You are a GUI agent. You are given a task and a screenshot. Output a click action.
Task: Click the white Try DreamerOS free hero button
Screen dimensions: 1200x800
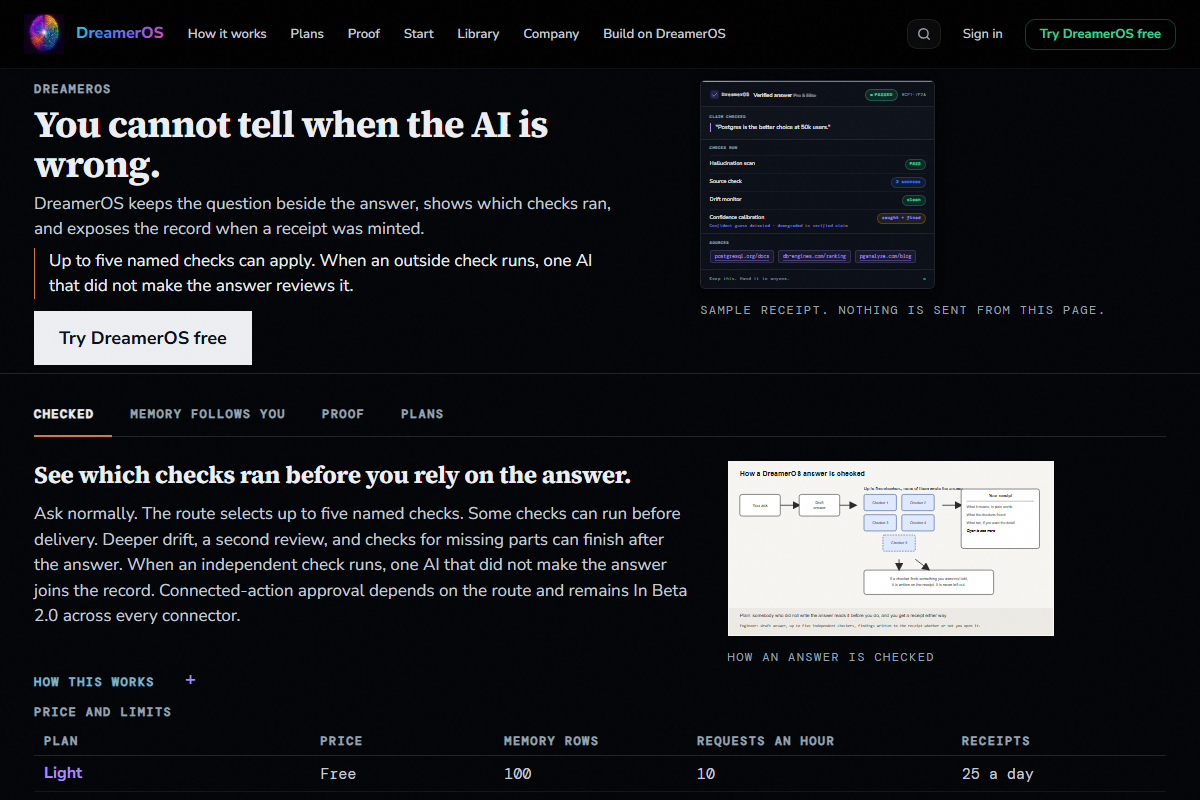point(143,338)
